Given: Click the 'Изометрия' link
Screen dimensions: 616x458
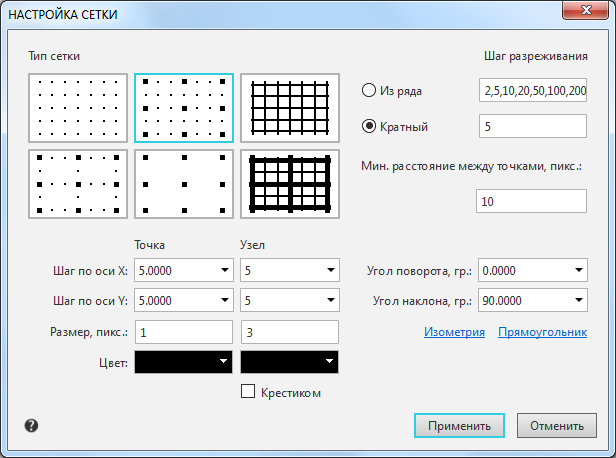Looking at the screenshot, I should [x=455, y=333].
